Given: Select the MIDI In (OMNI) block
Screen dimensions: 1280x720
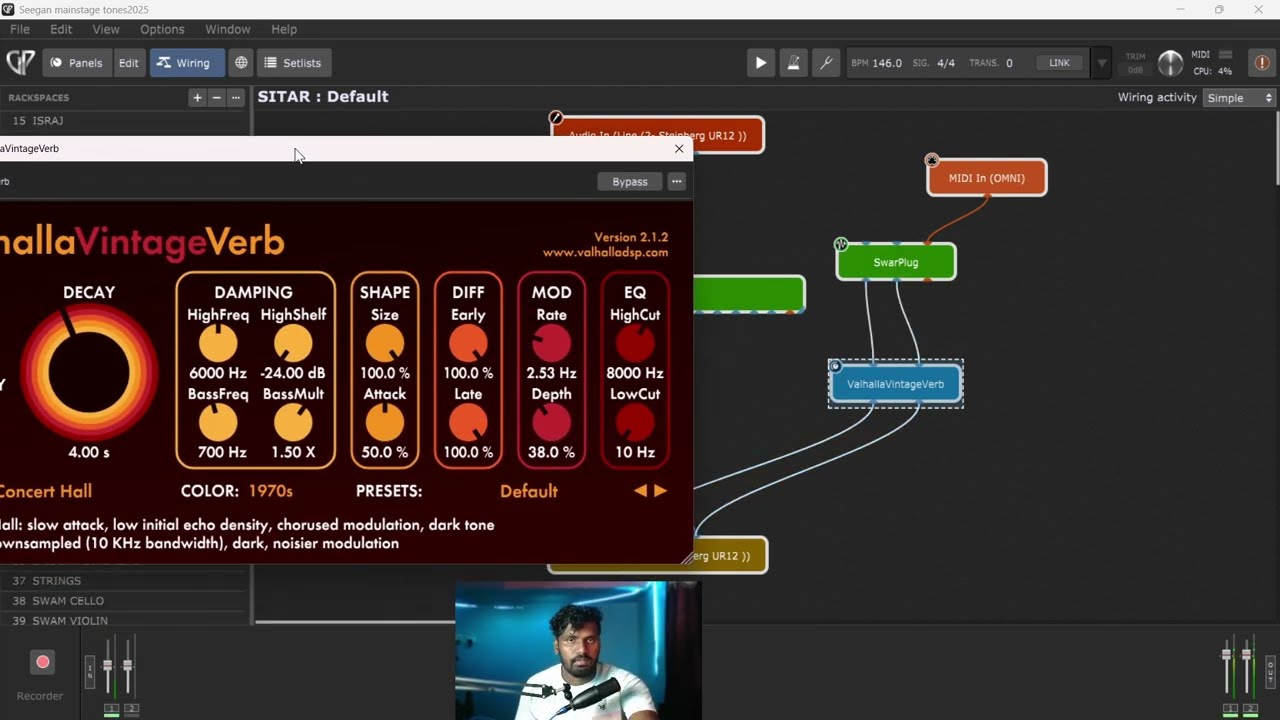Looking at the screenshot, I should (x=987, y=178).
